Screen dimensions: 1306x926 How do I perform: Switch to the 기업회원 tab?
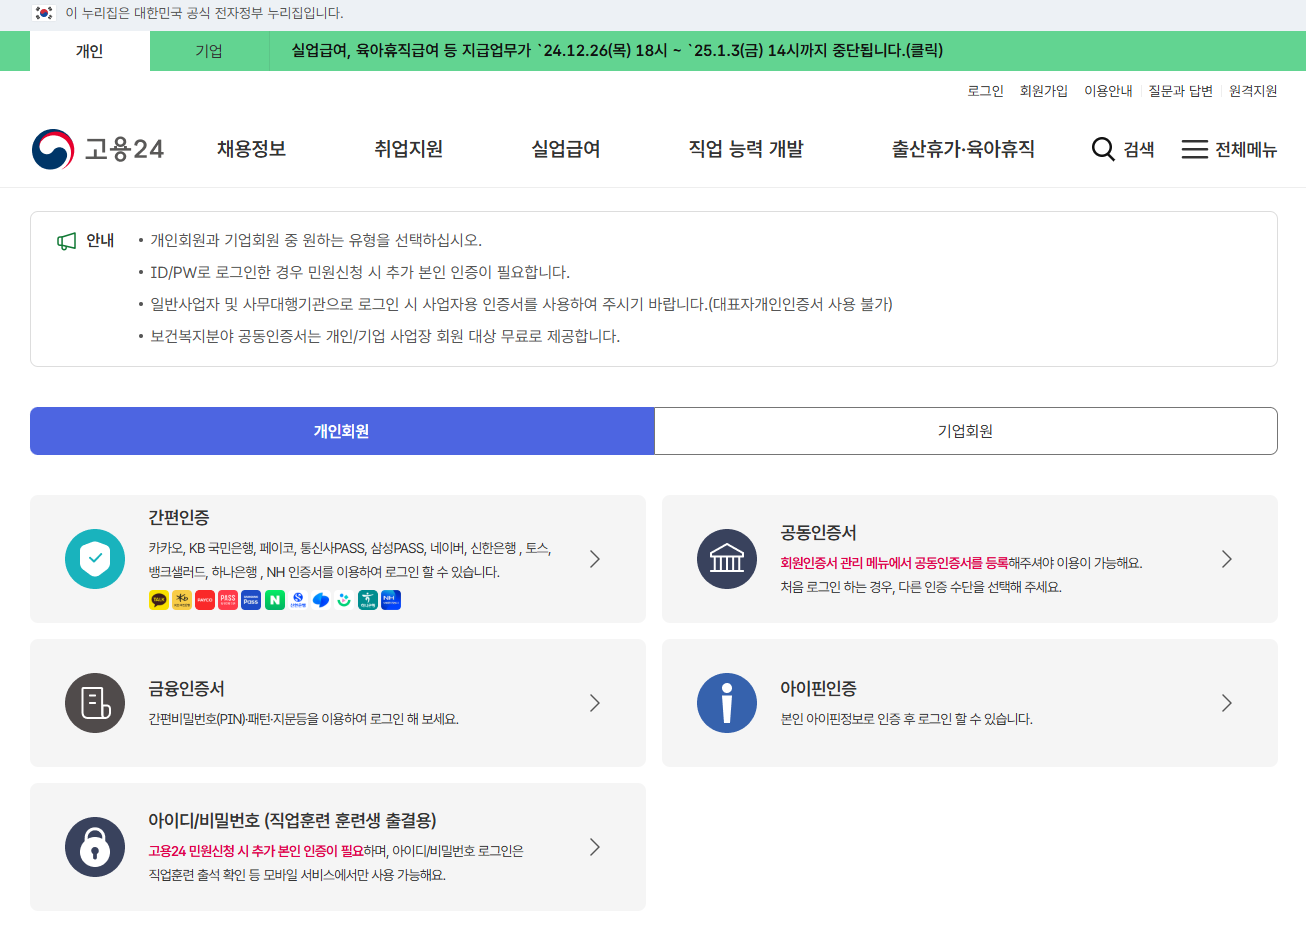pos(965,431)
